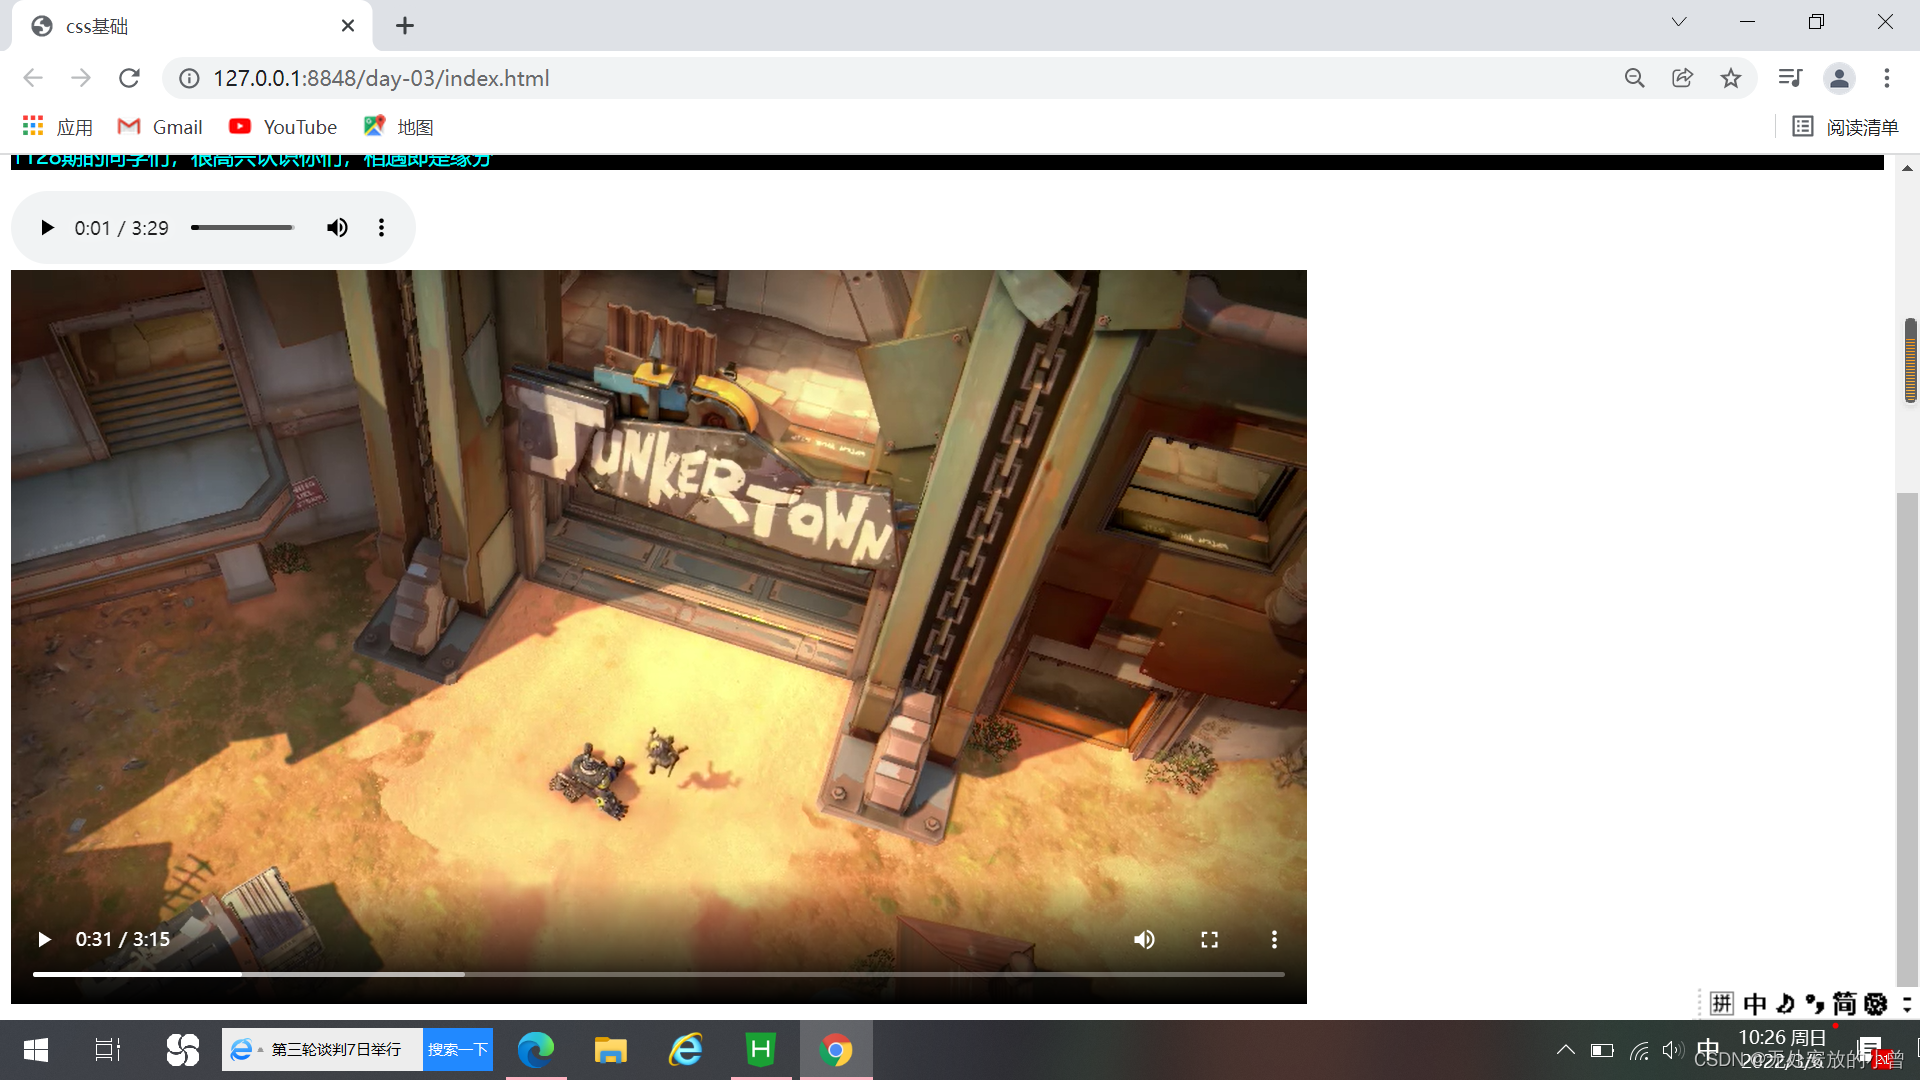Image resolution: width=1920 pixels, height=1080 pixels.
Task: Expand the tab search chevron
Action: (x=1679, y=22)
